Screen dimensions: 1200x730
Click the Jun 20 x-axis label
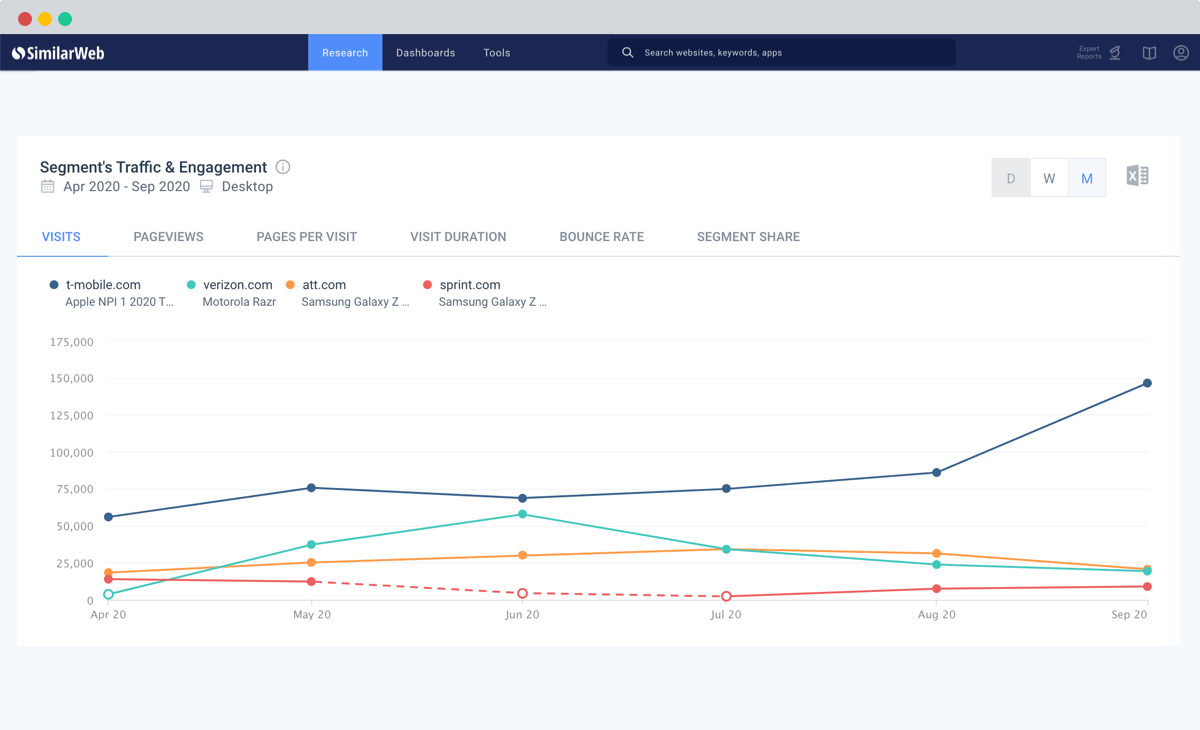[523, 615]
